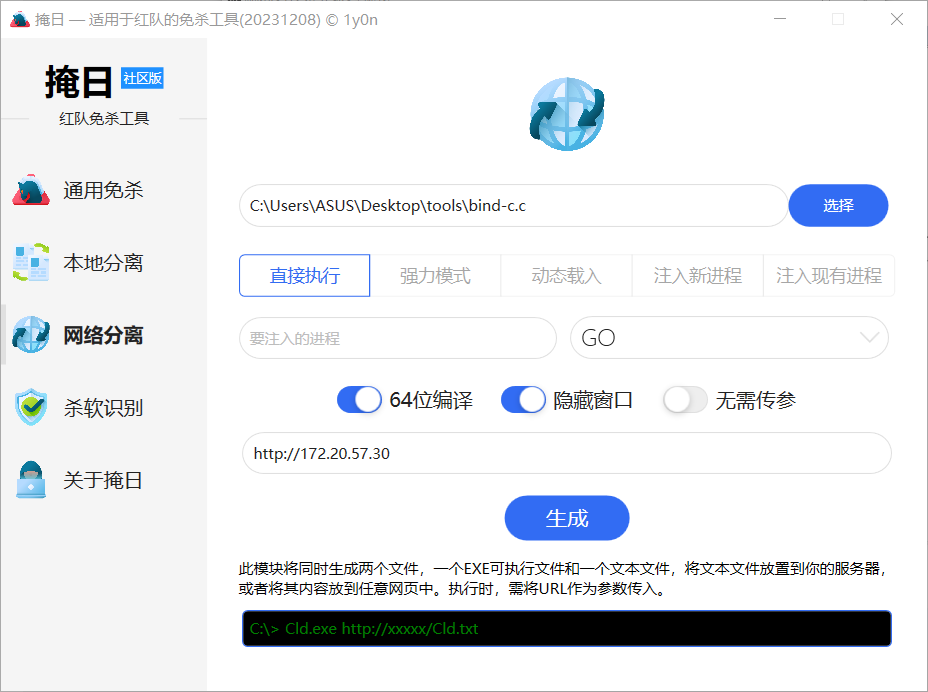928x692 pixels.
Task: Select the 直接执行 tab
Action: [x=305, y=275]
